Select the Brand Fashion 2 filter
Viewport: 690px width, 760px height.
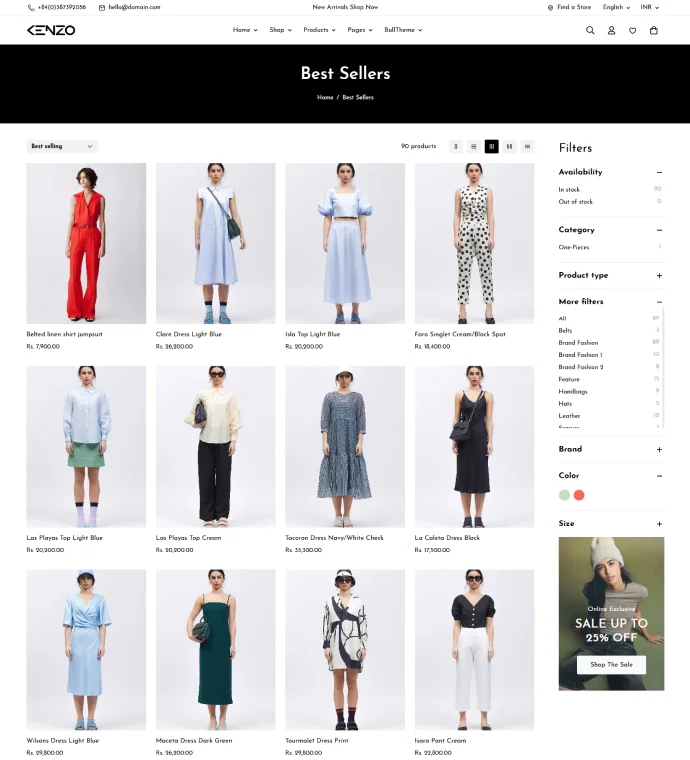coord(581,367)
